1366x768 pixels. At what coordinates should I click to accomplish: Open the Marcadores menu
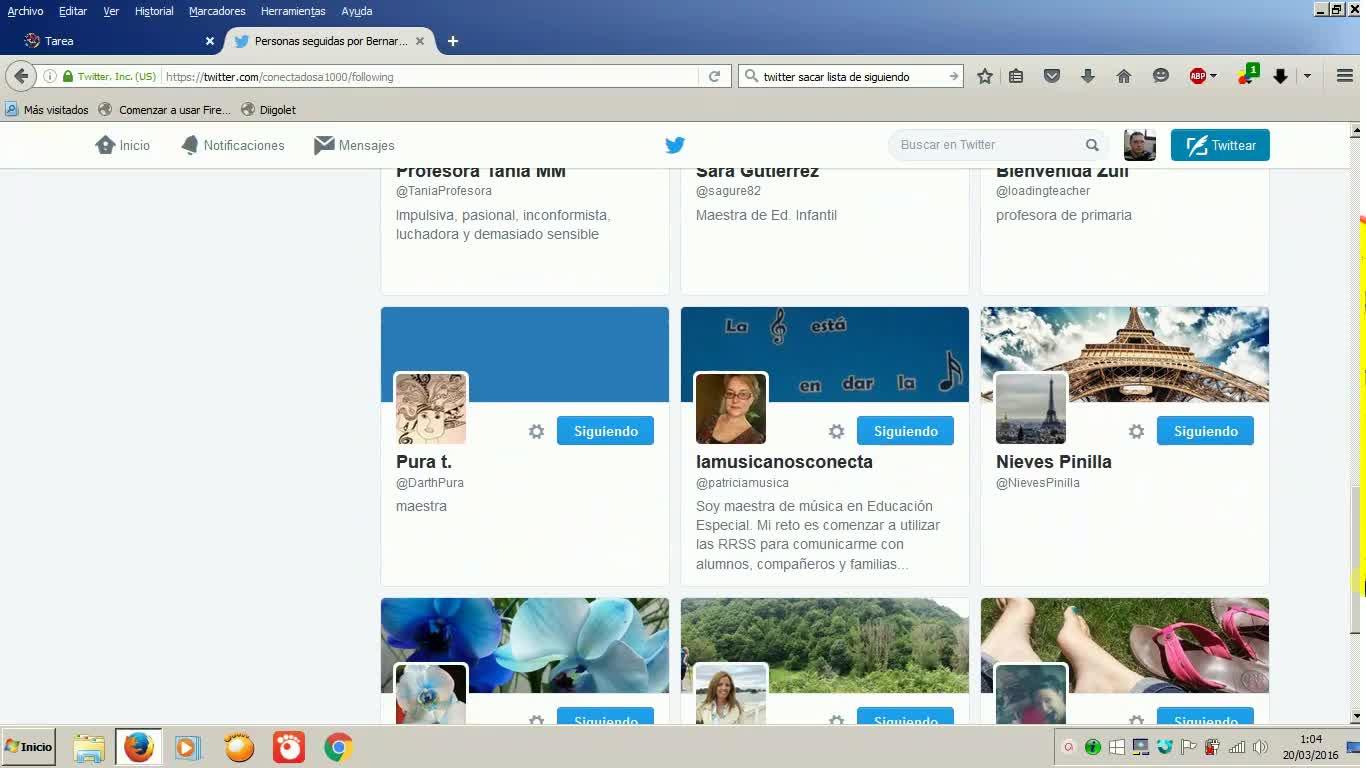(x=217, y=11)
